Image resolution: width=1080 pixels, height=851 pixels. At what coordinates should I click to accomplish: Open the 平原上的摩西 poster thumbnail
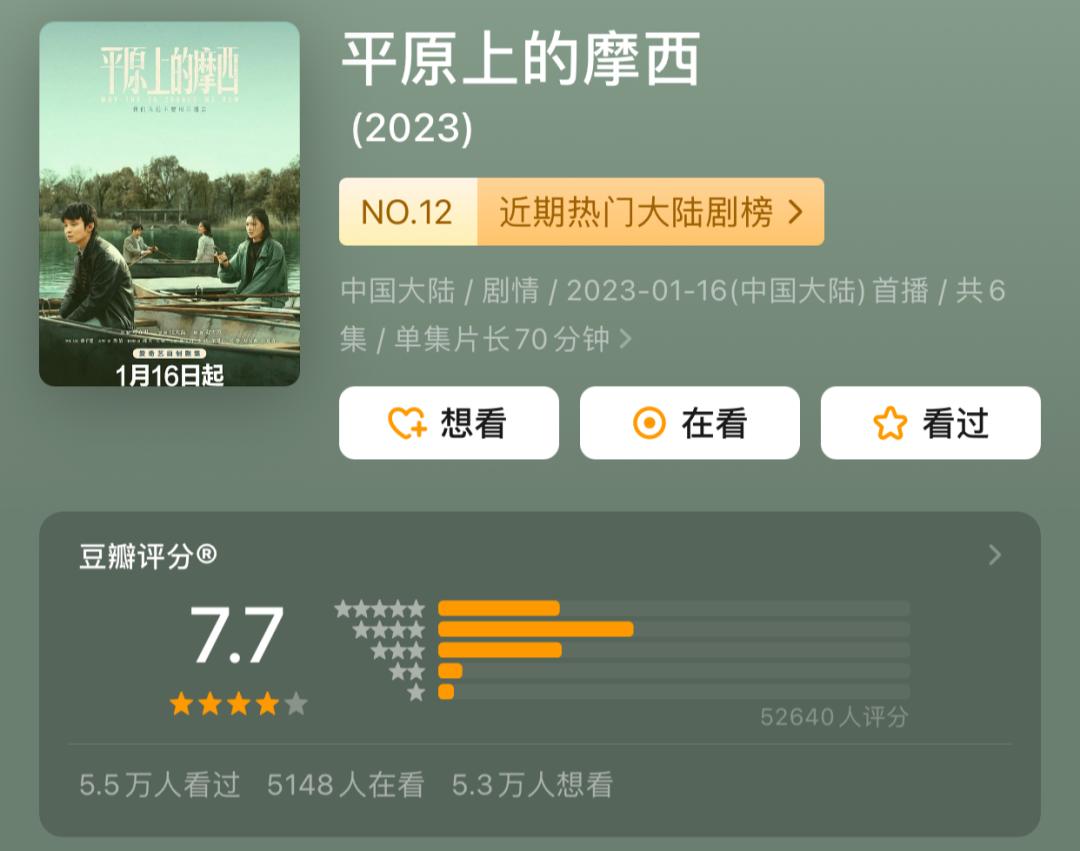pos(169,204)
